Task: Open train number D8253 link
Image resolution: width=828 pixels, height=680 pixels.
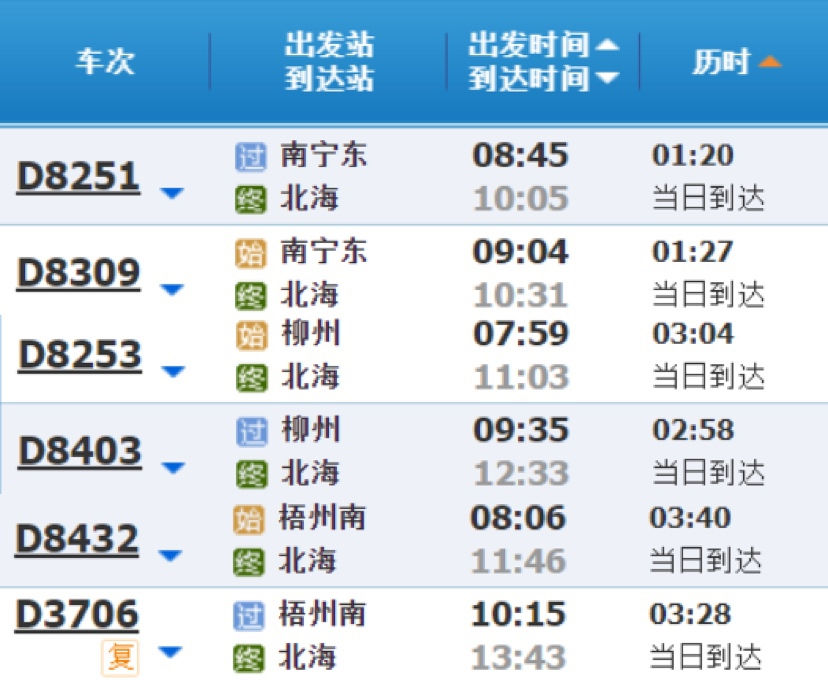Action: pyautogui.click(x=80, y=355)
